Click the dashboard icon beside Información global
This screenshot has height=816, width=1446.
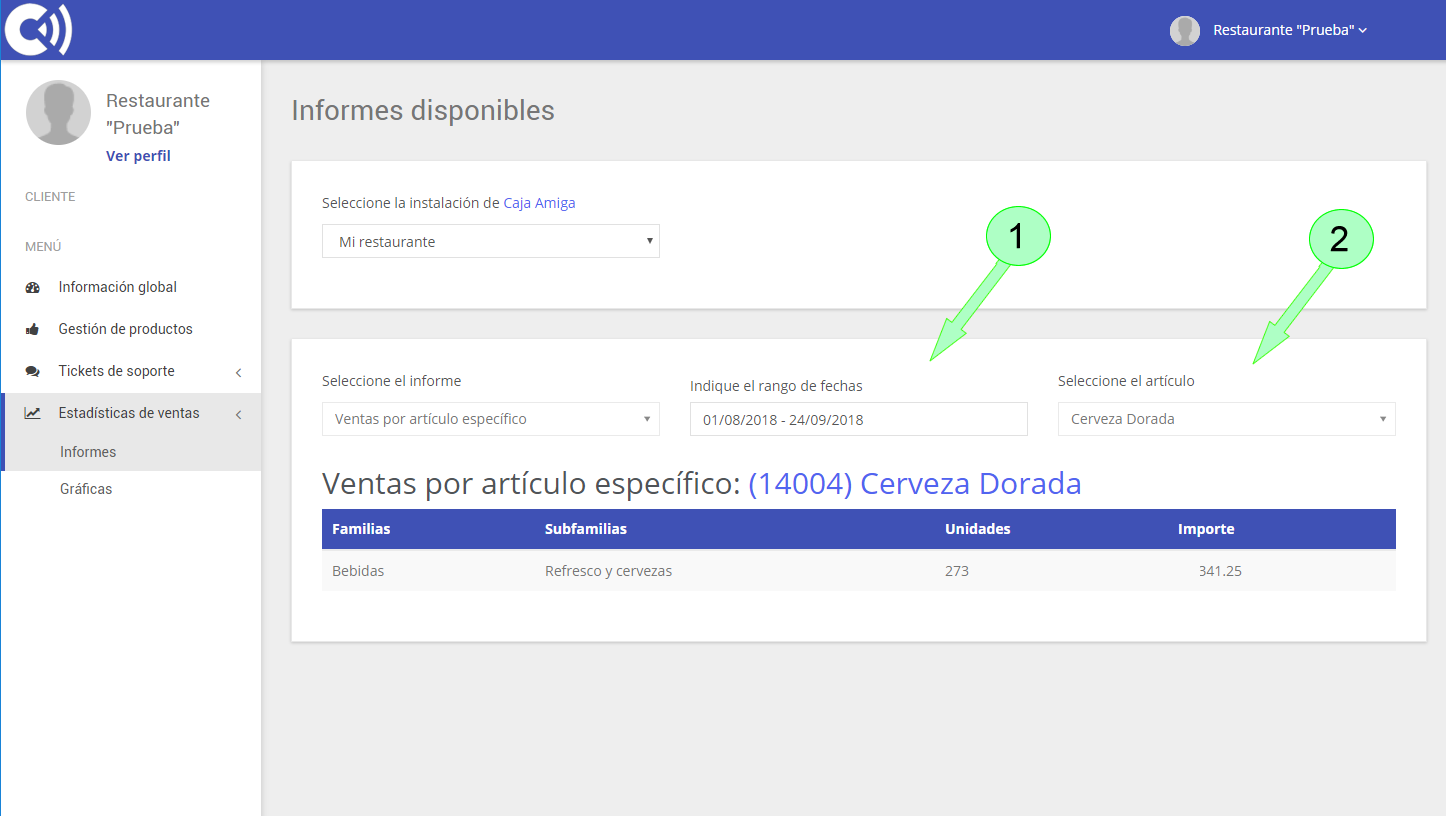pyautogui.click(x=33, y=287)
